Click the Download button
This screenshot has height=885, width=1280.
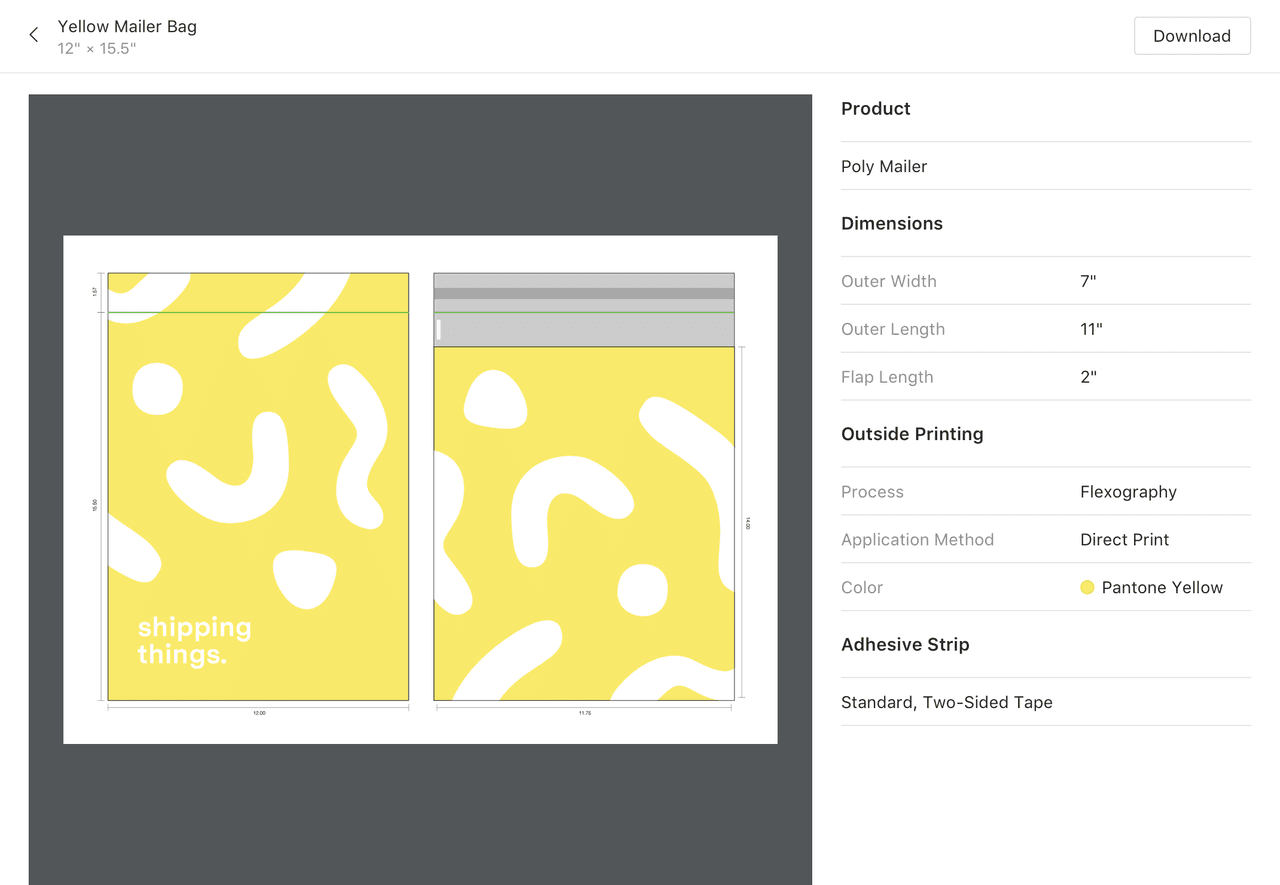1191,36
